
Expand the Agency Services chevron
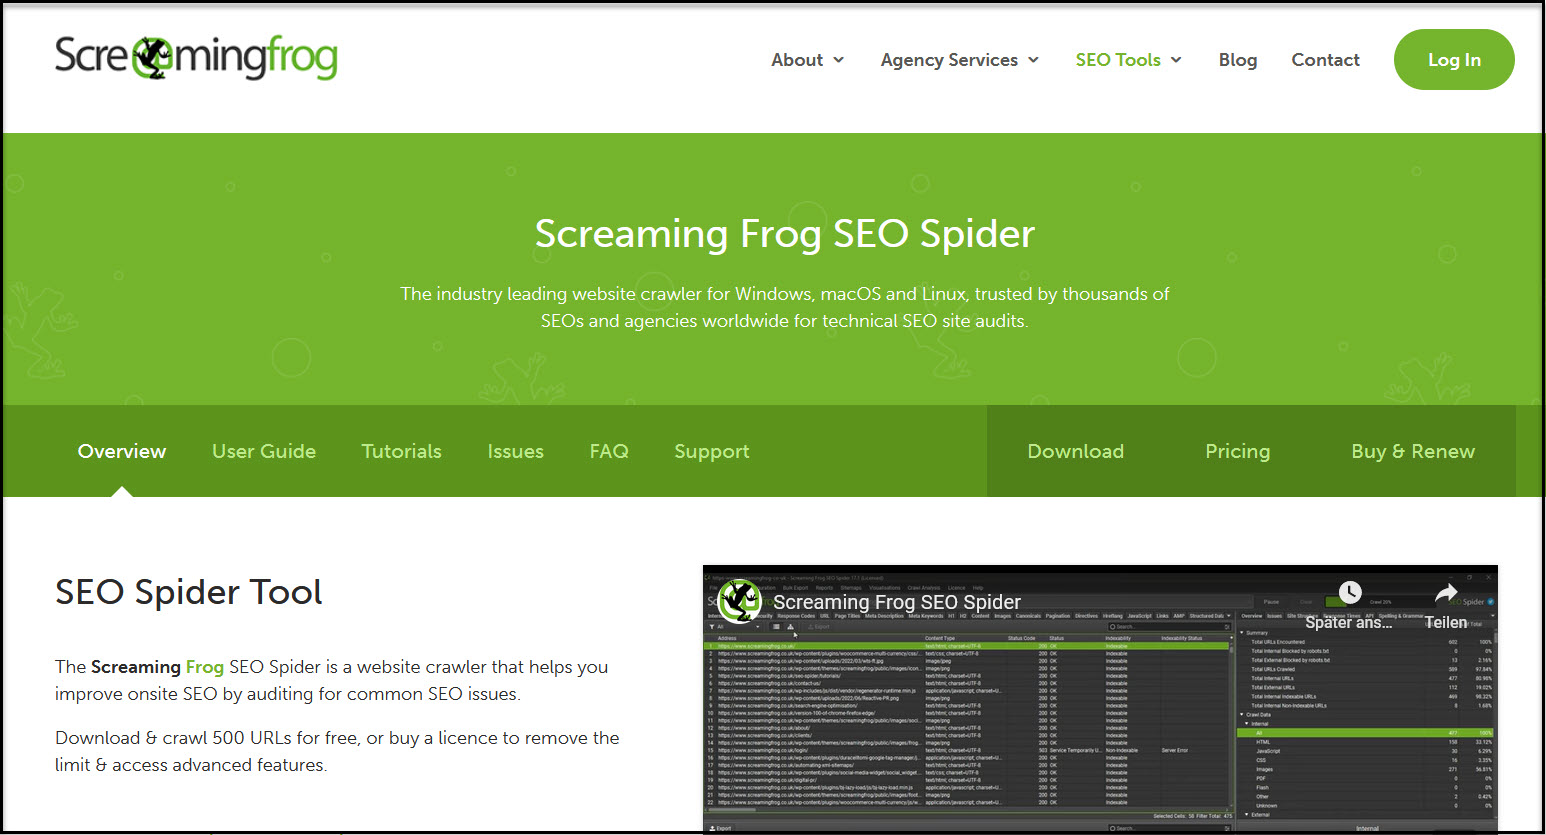click(x=1033, y=60)
